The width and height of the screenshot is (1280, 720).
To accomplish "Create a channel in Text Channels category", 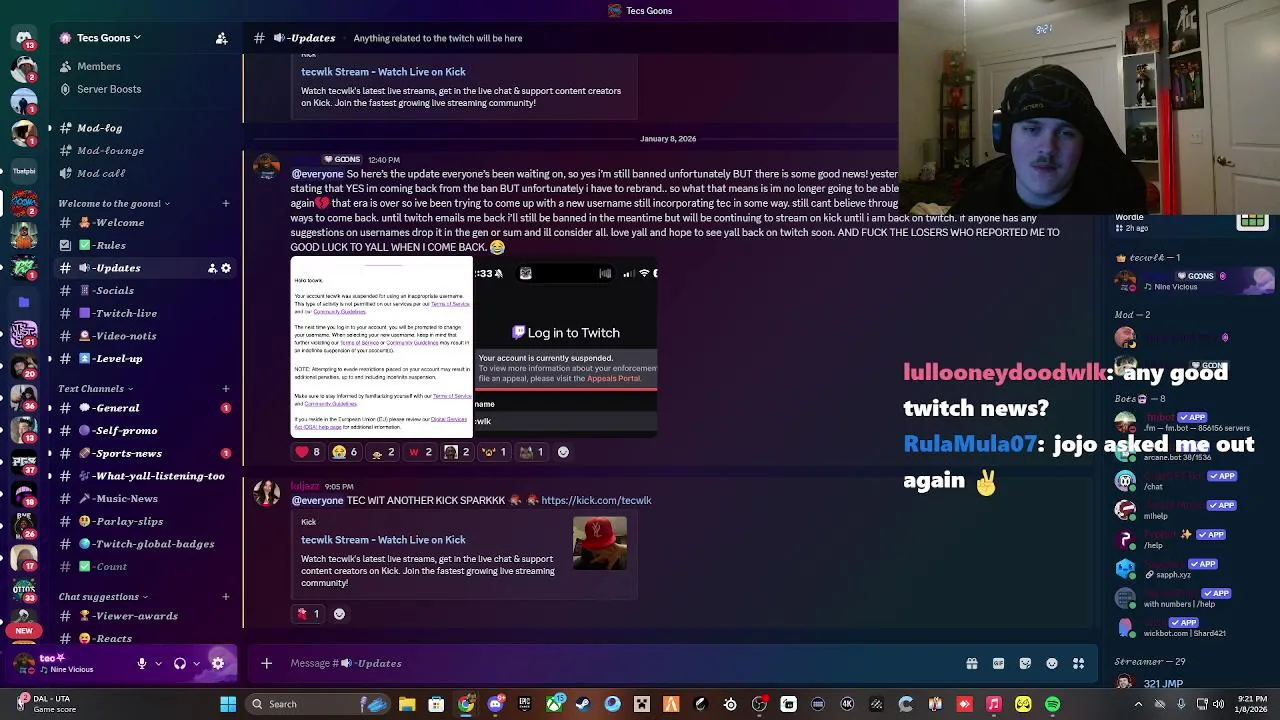I will (225, 388).
